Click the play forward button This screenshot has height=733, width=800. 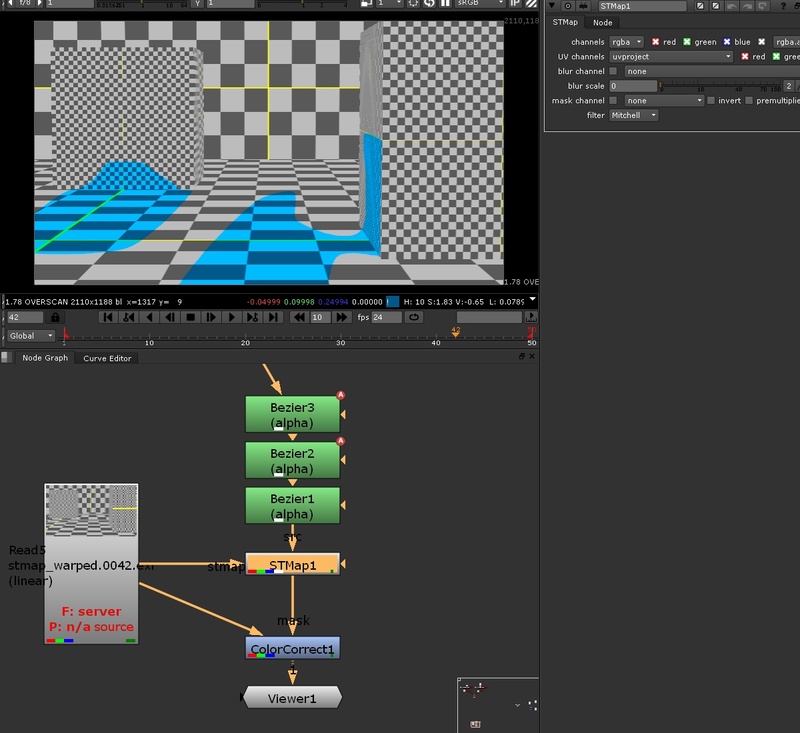(x=231, y=317)
